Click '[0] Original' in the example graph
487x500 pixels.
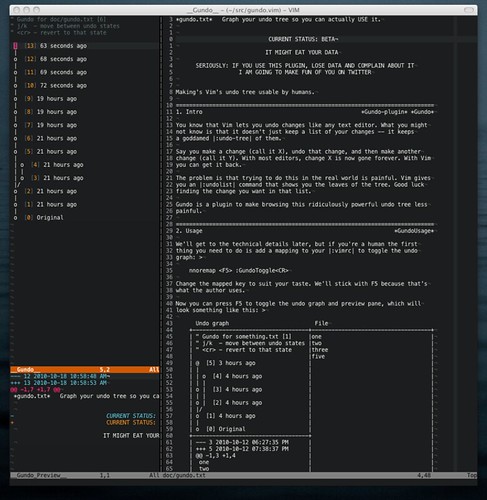tap(225, 429)
